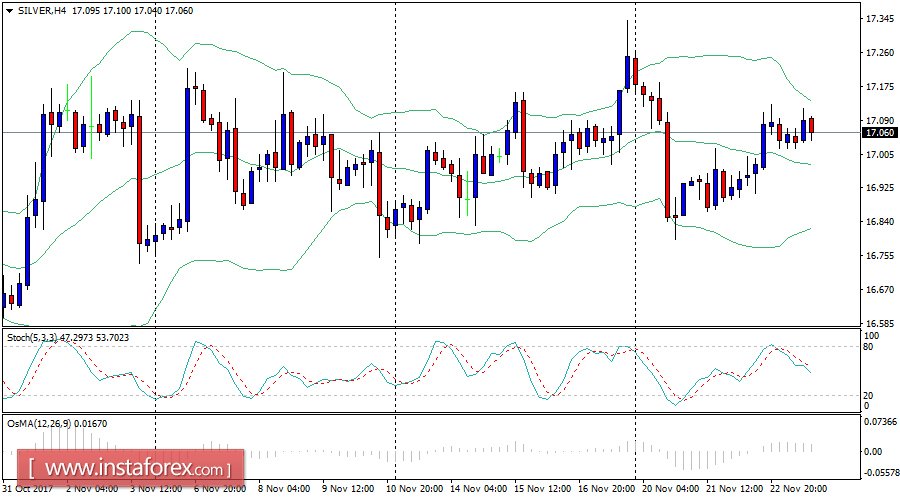
Task: Click the 22 Nov 20:00 time label
Action: click(x=798, y=489)
